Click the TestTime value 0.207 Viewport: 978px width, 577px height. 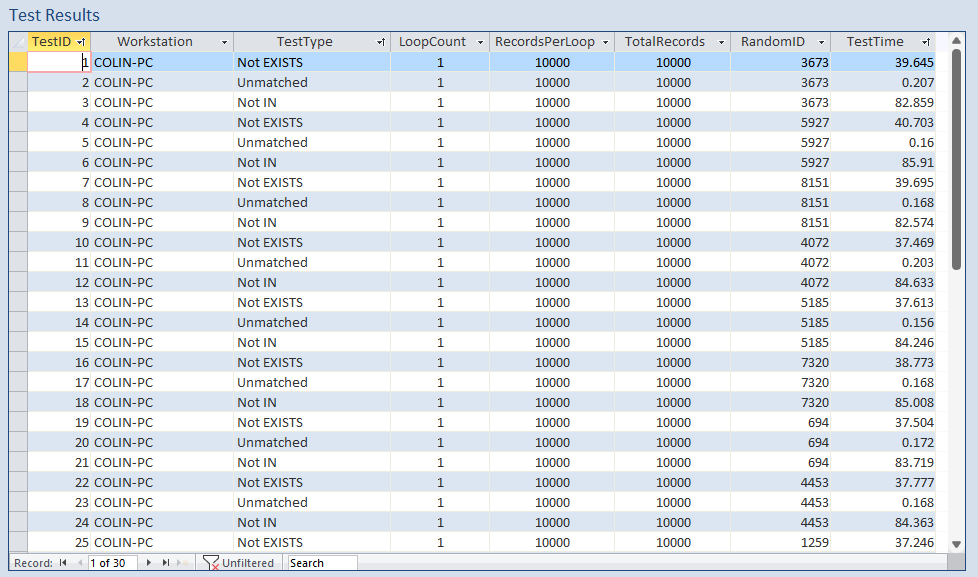917,82
